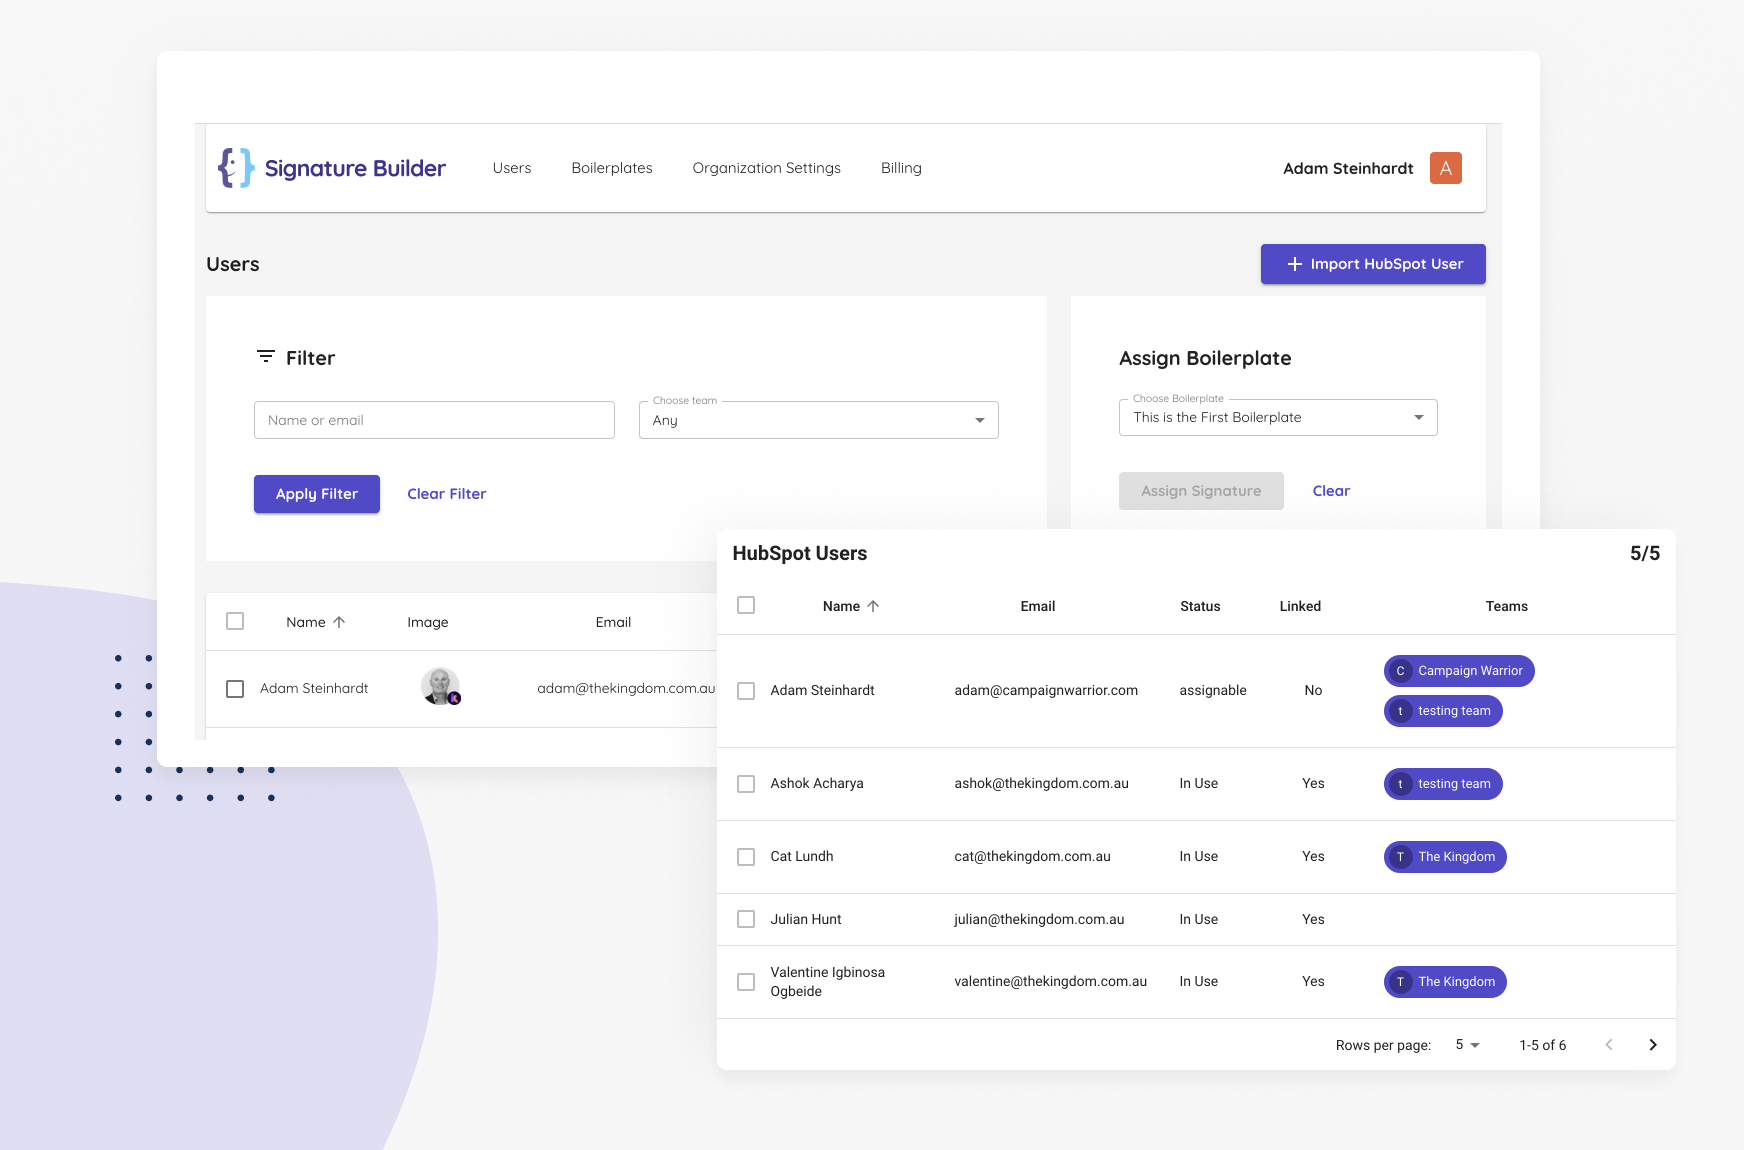This screenshot has height=1150, width=1744.
Task: Click the Name or email input field
Action: click(x=434, y=420)
